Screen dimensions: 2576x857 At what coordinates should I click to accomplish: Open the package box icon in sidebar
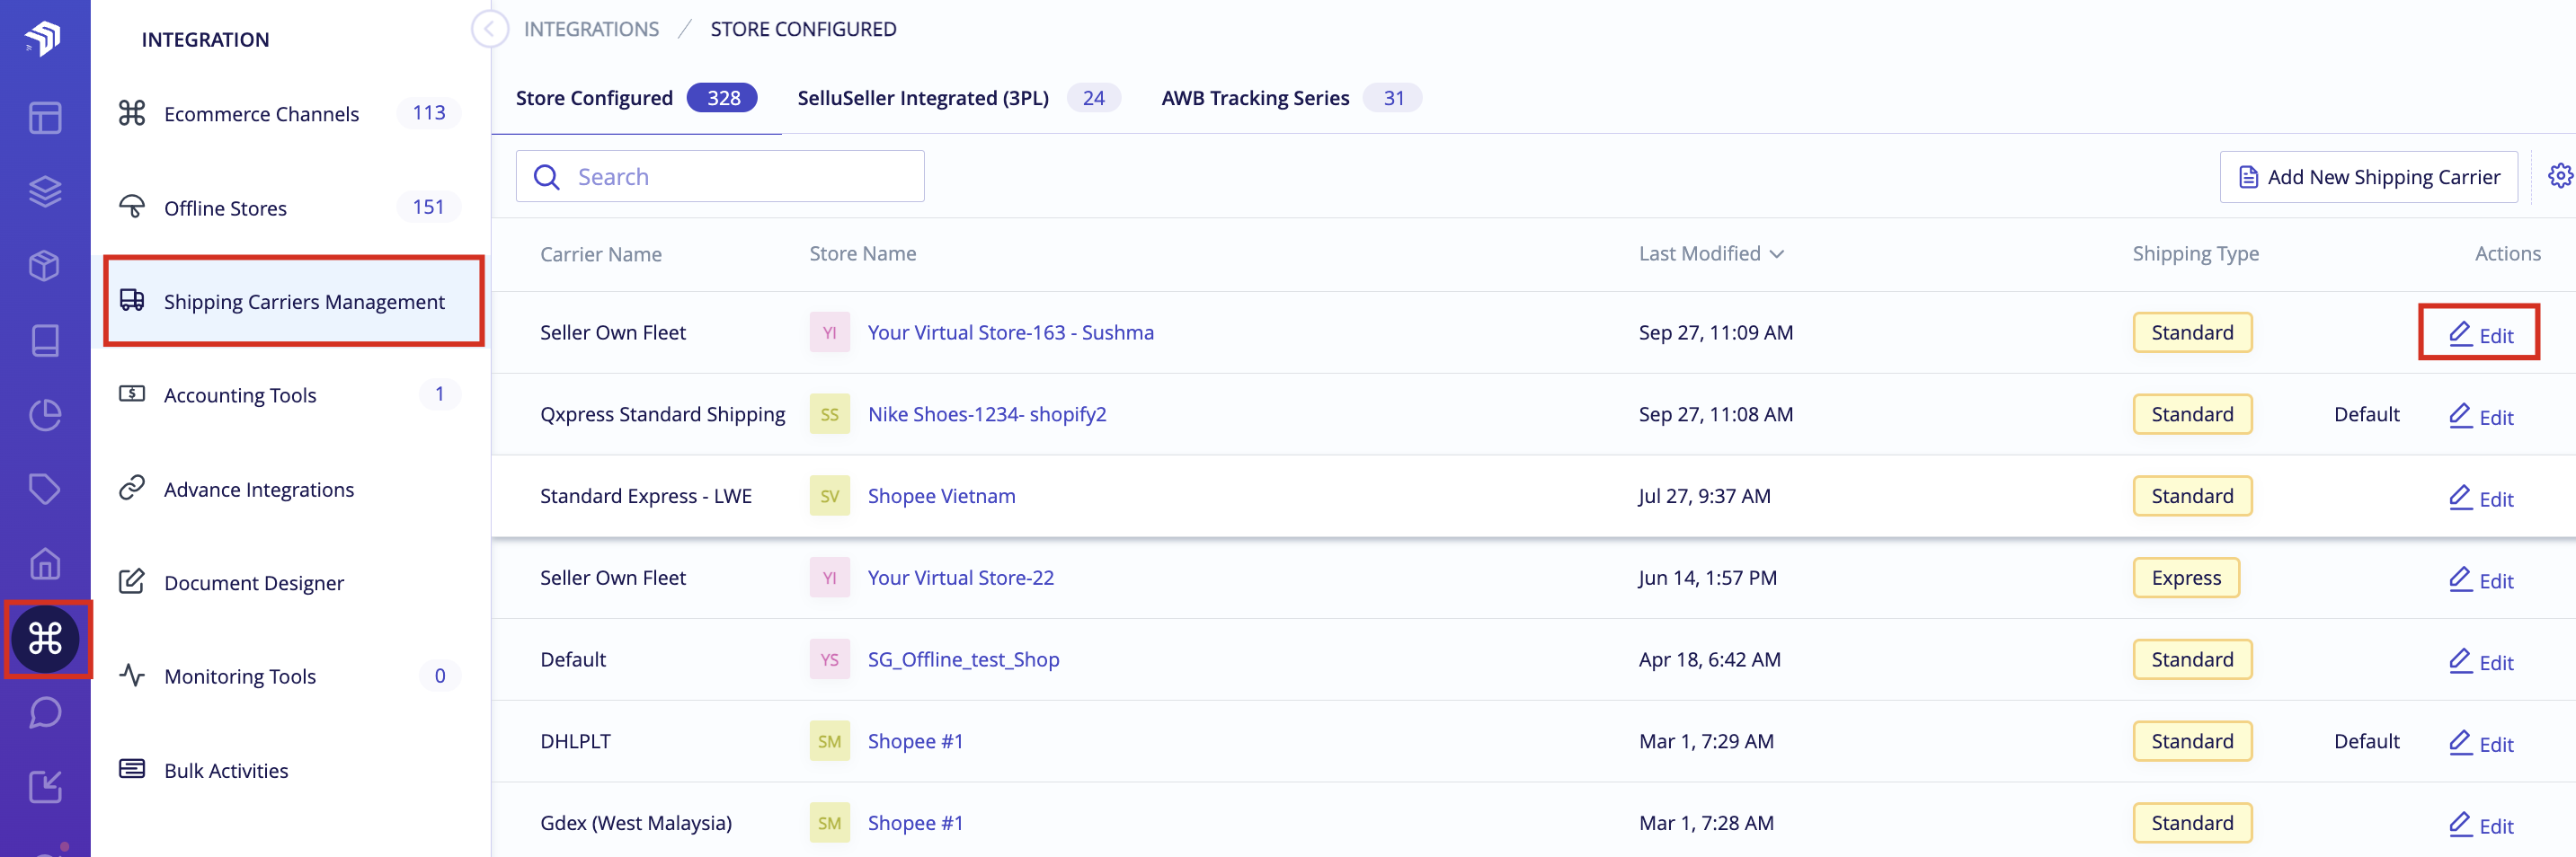click(x=45, y=266)
